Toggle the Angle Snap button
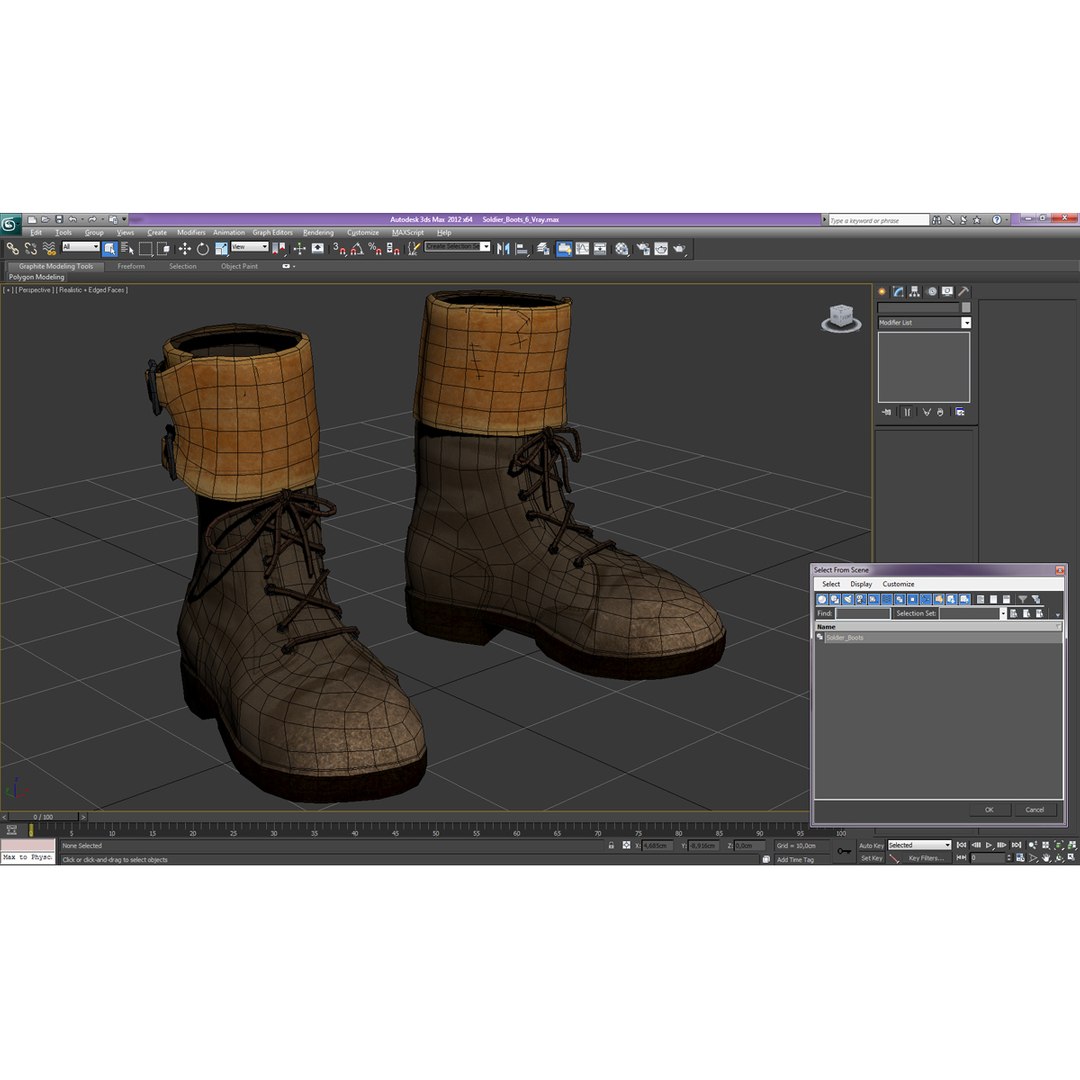The image size is (1080, 1080). pyautogui.click(x=357, y=249)
